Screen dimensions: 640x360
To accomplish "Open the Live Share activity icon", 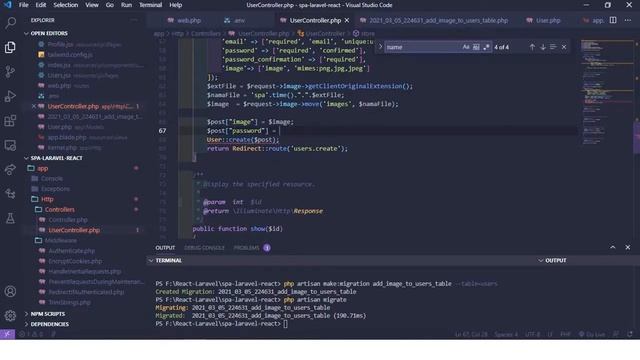I will click(10, 170).
